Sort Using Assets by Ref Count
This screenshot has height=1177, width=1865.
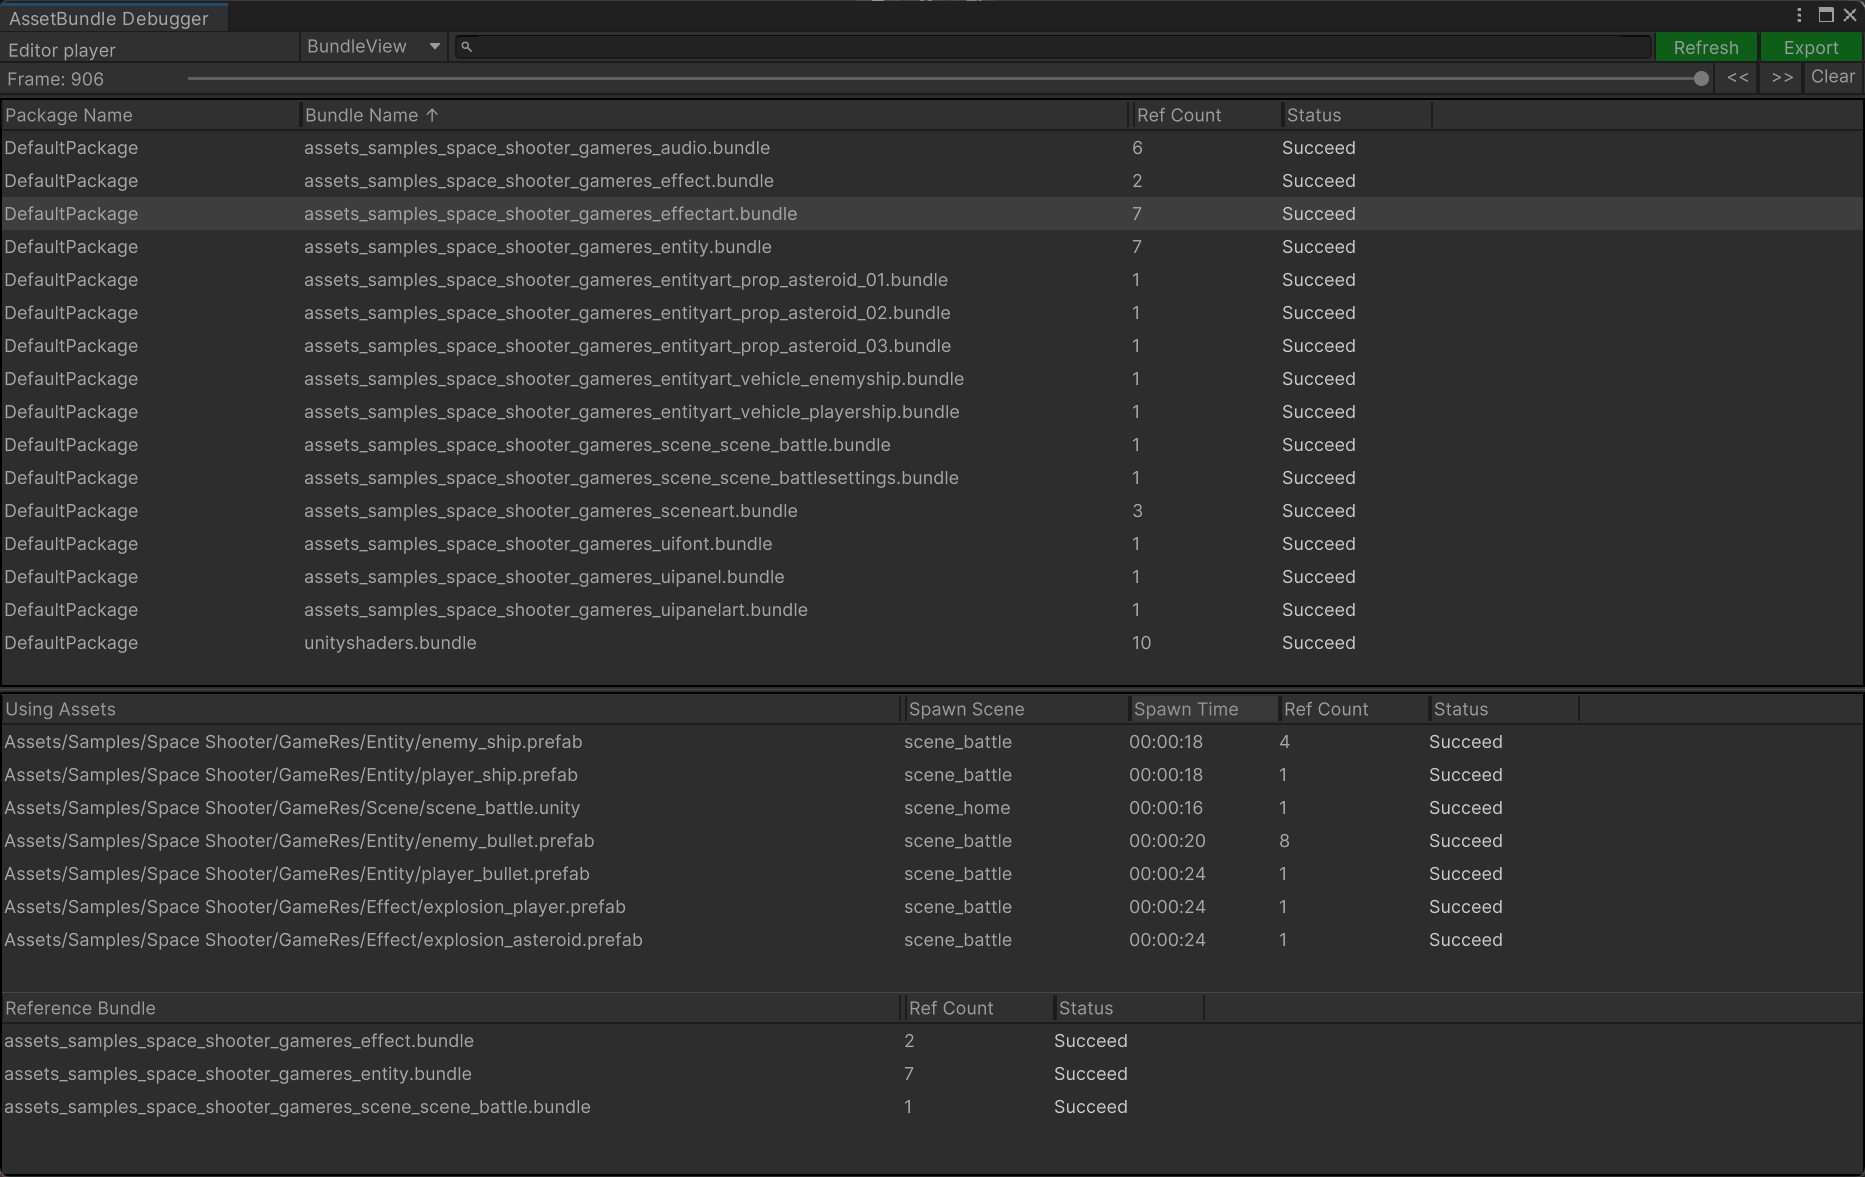[x=1354, y=709]
